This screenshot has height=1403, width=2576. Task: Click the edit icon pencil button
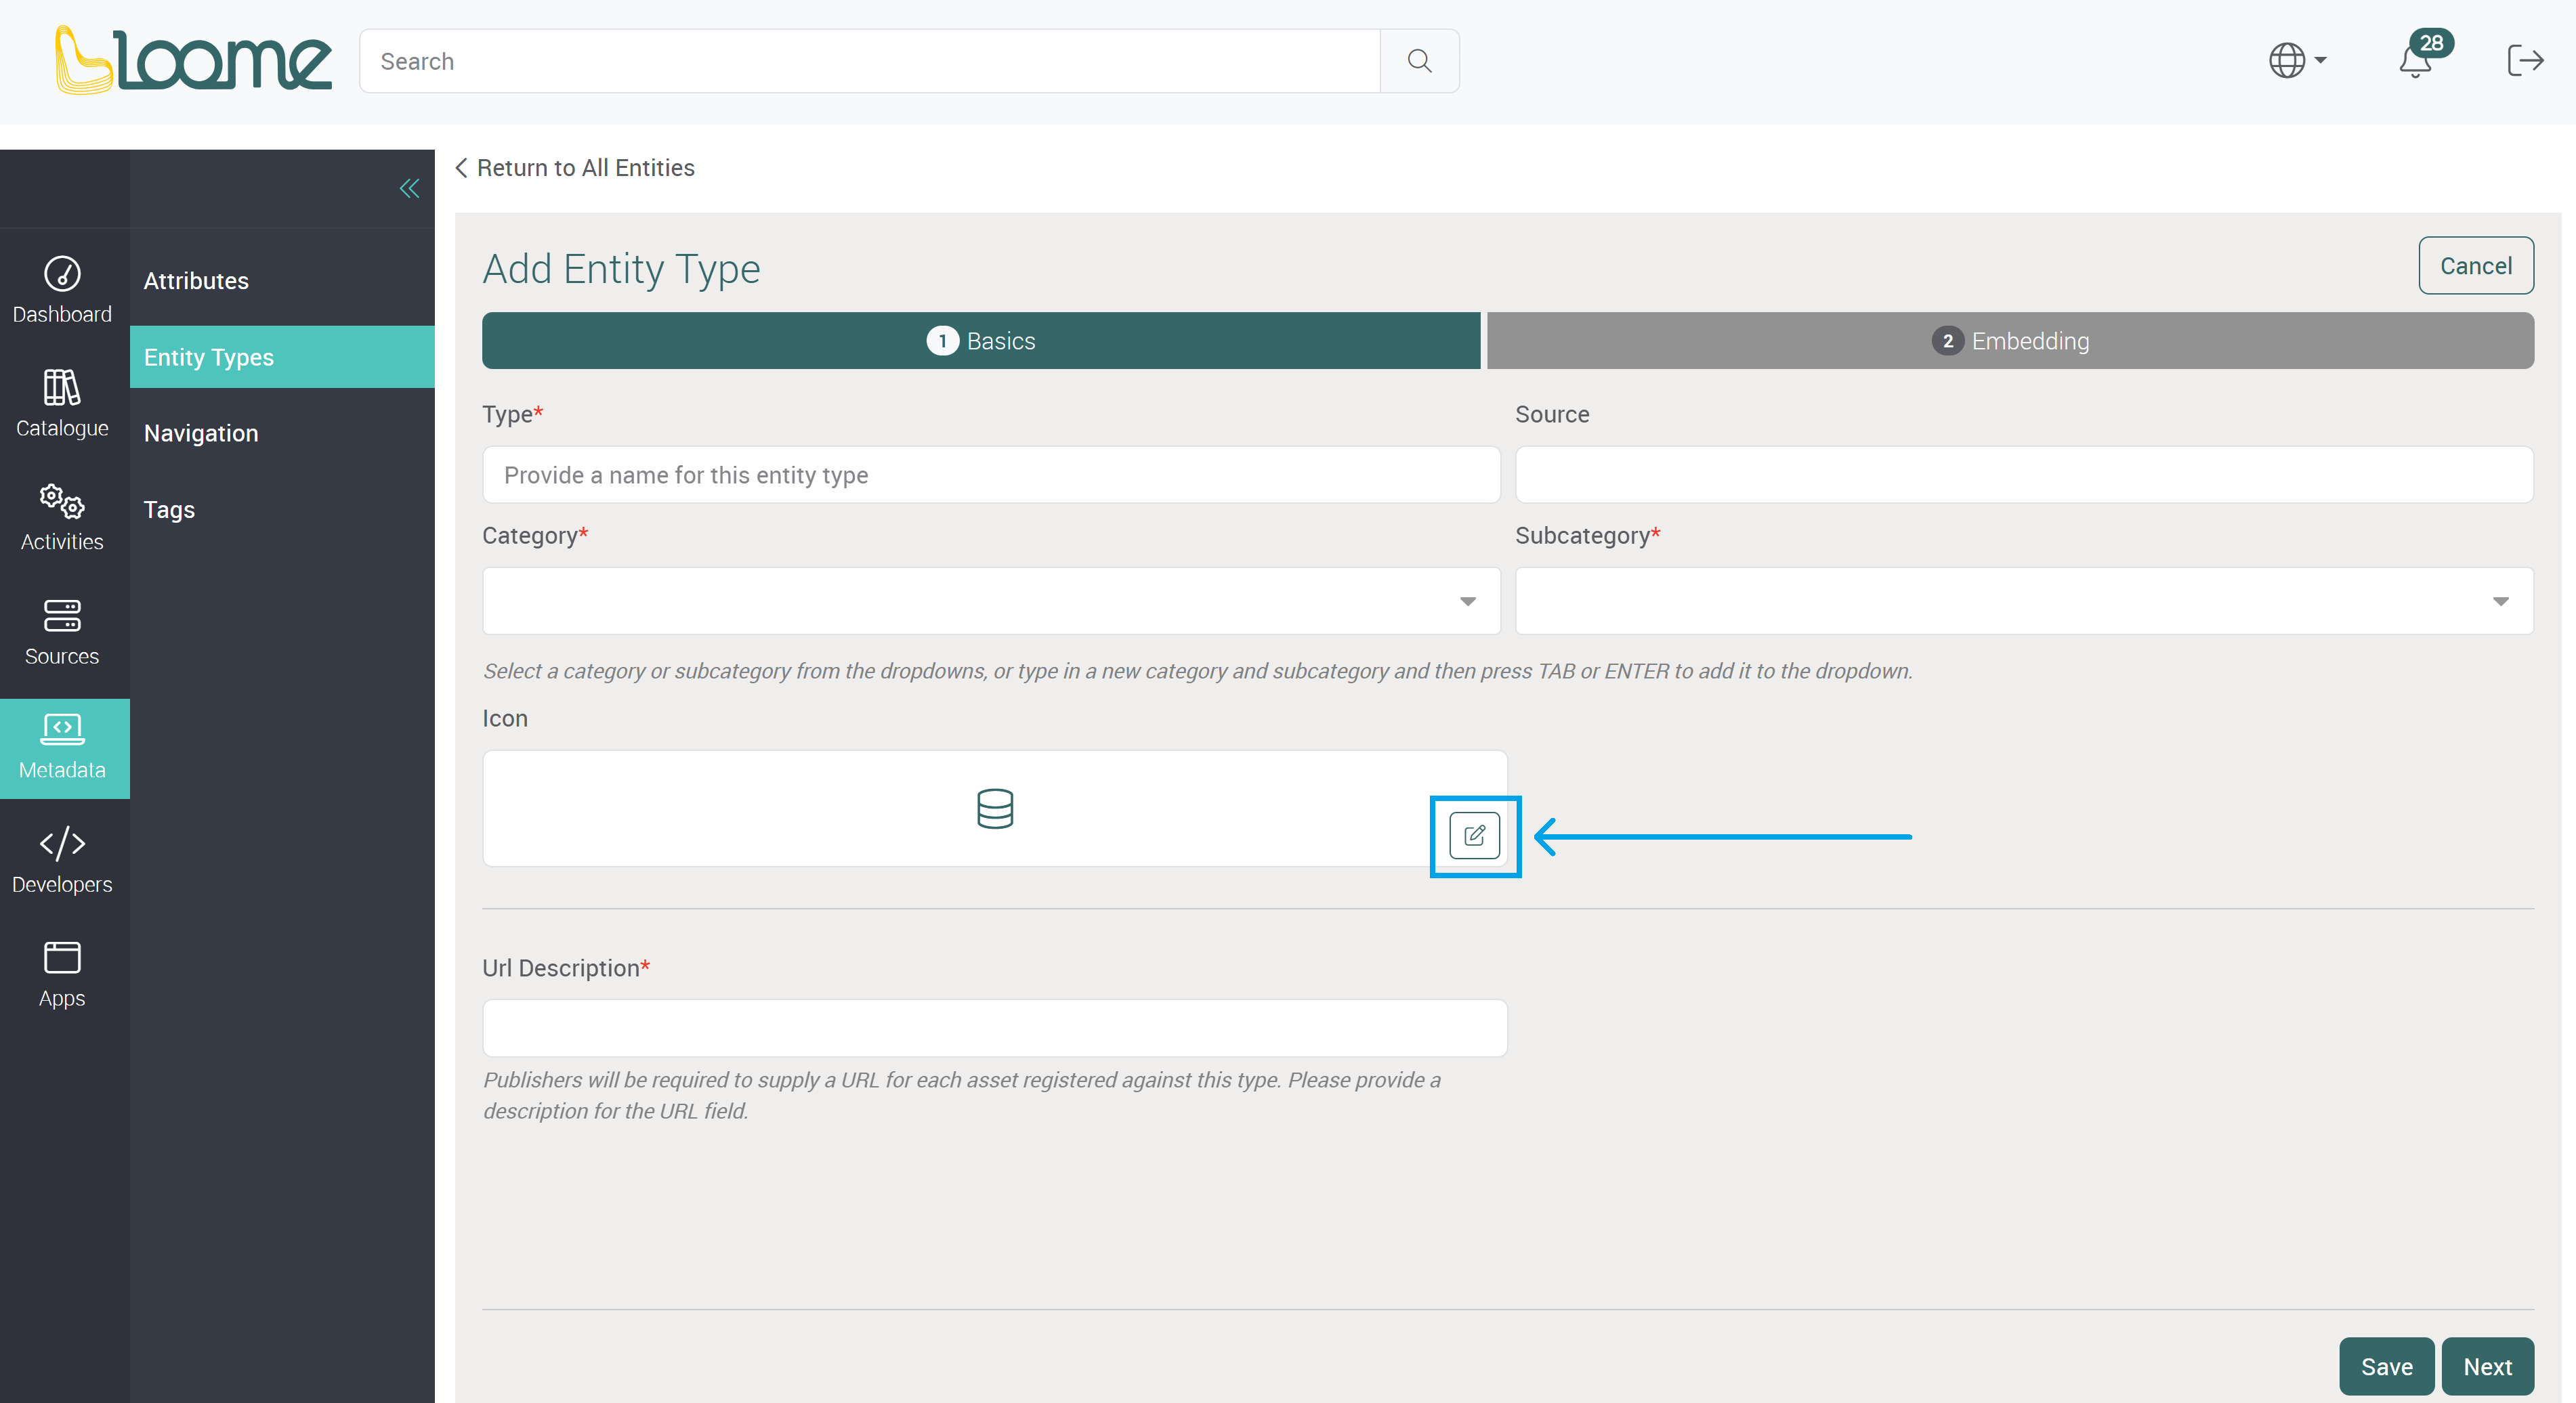coord(1474,836)
